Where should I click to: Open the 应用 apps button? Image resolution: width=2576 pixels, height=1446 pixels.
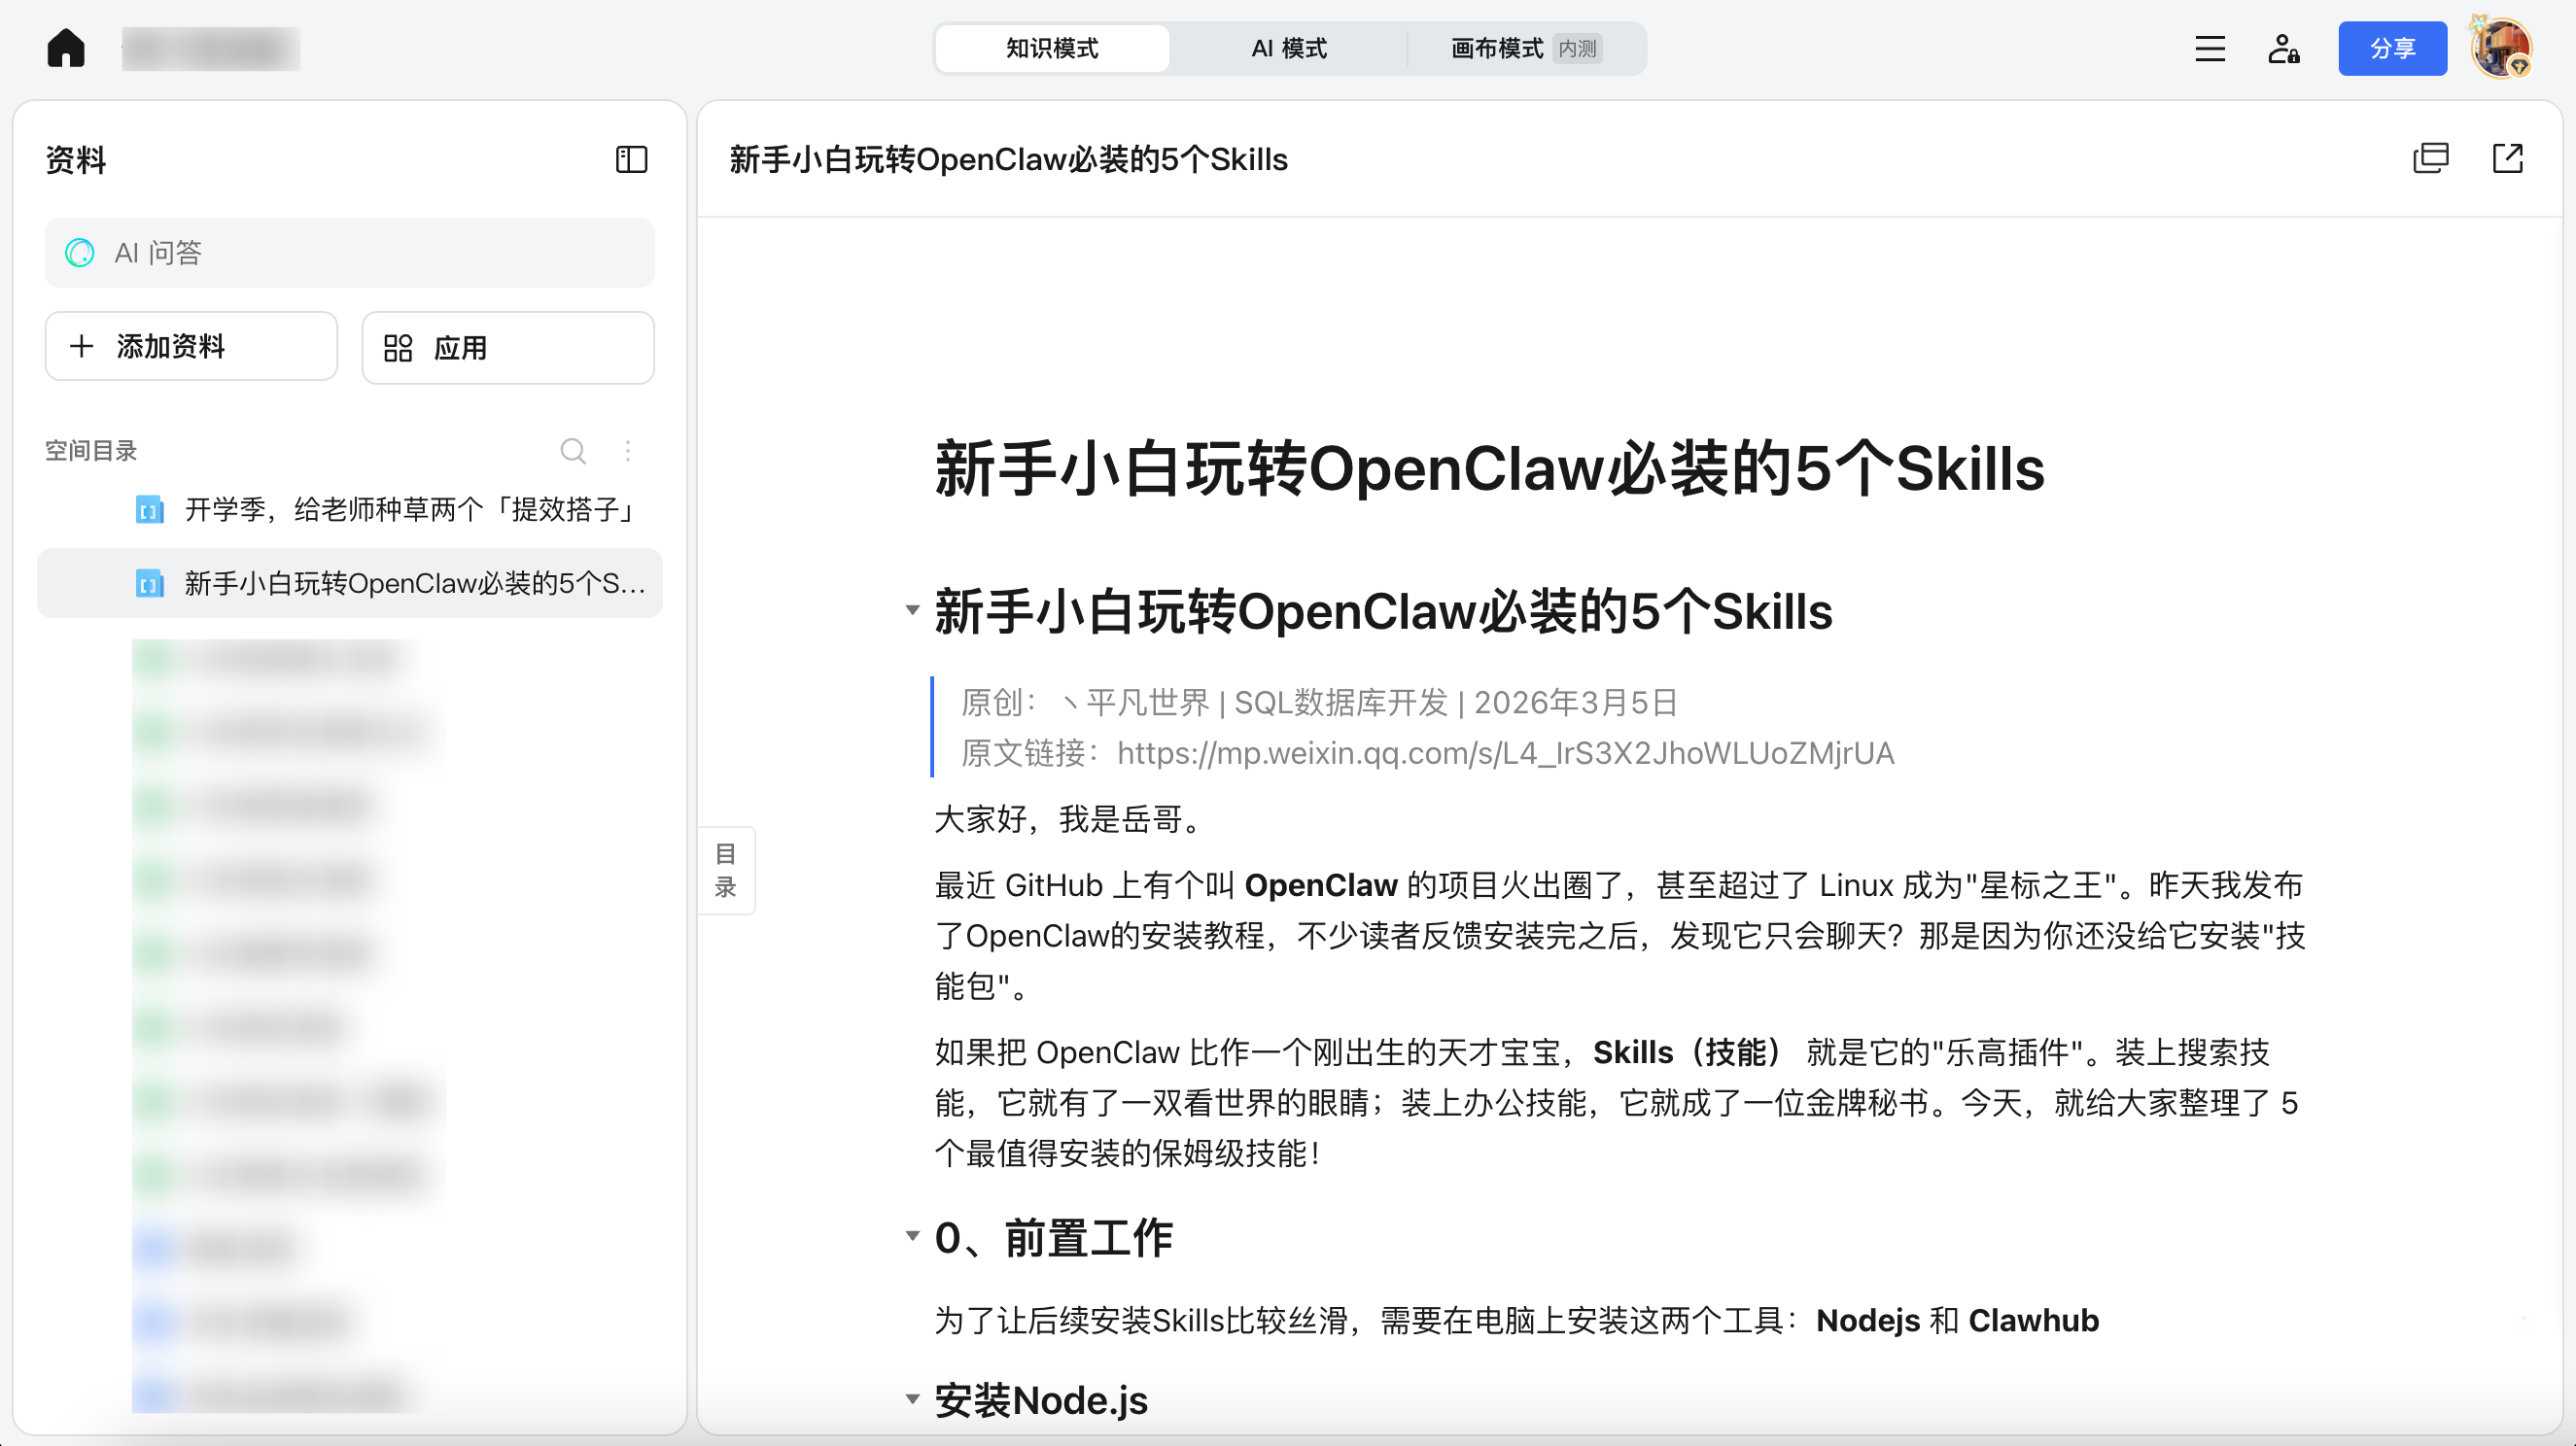pyautogui.click(x=508, y=347)
